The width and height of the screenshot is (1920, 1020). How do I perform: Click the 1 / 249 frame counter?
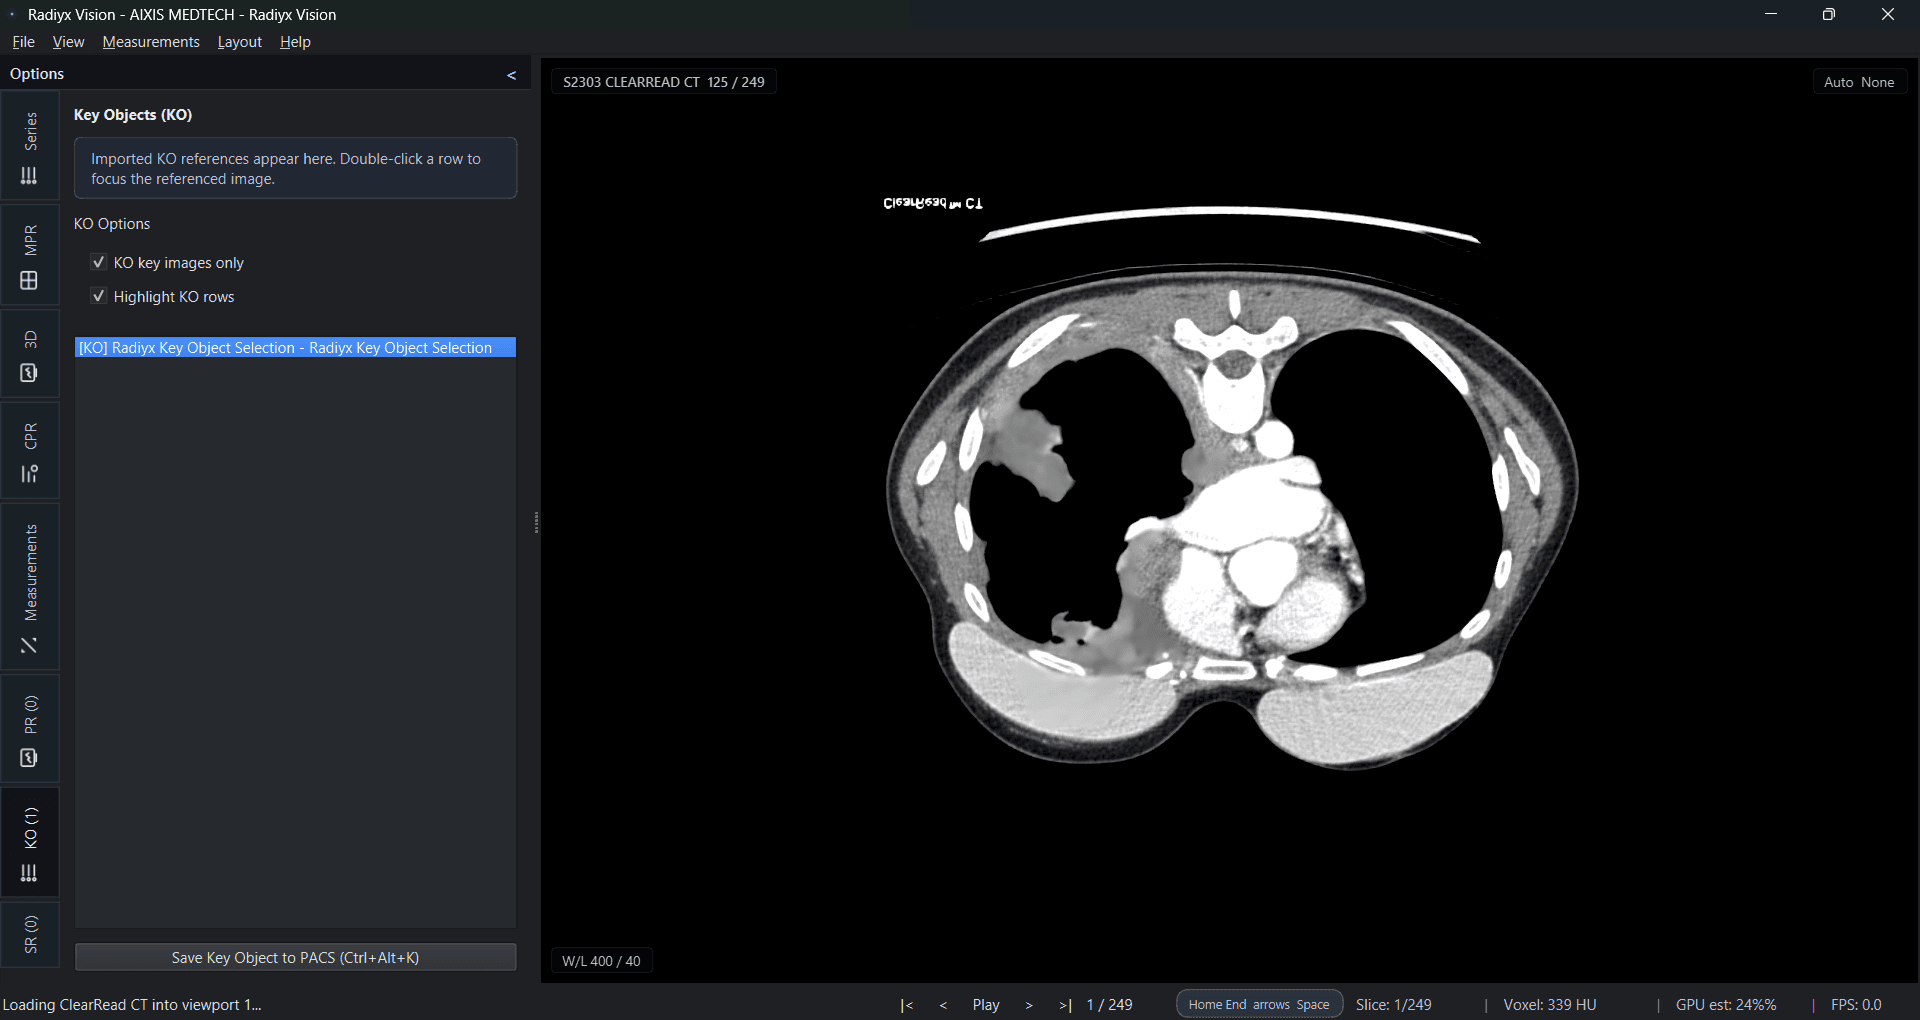[1109, 1005]
